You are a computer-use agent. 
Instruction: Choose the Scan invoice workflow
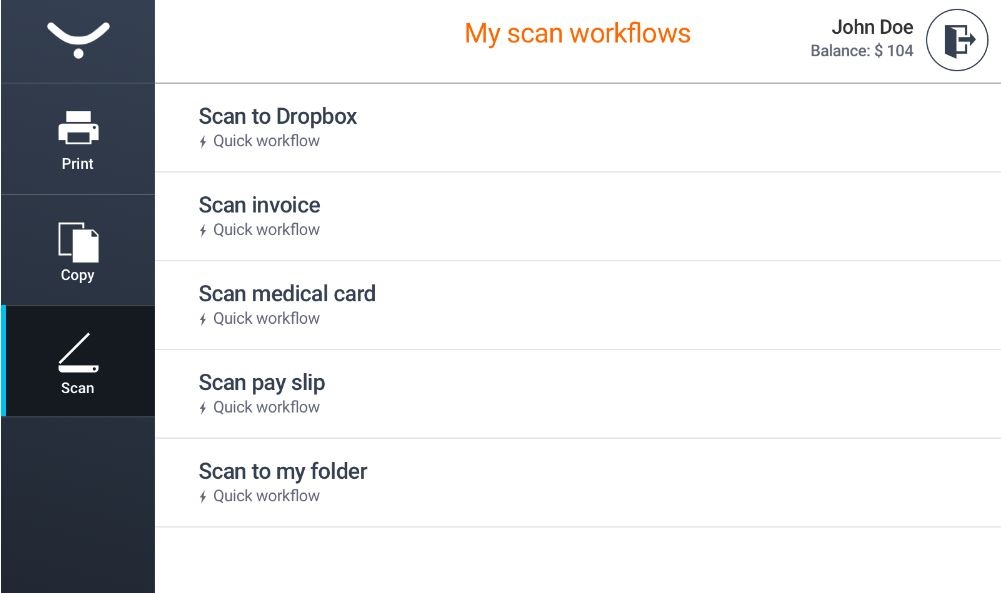260,206
